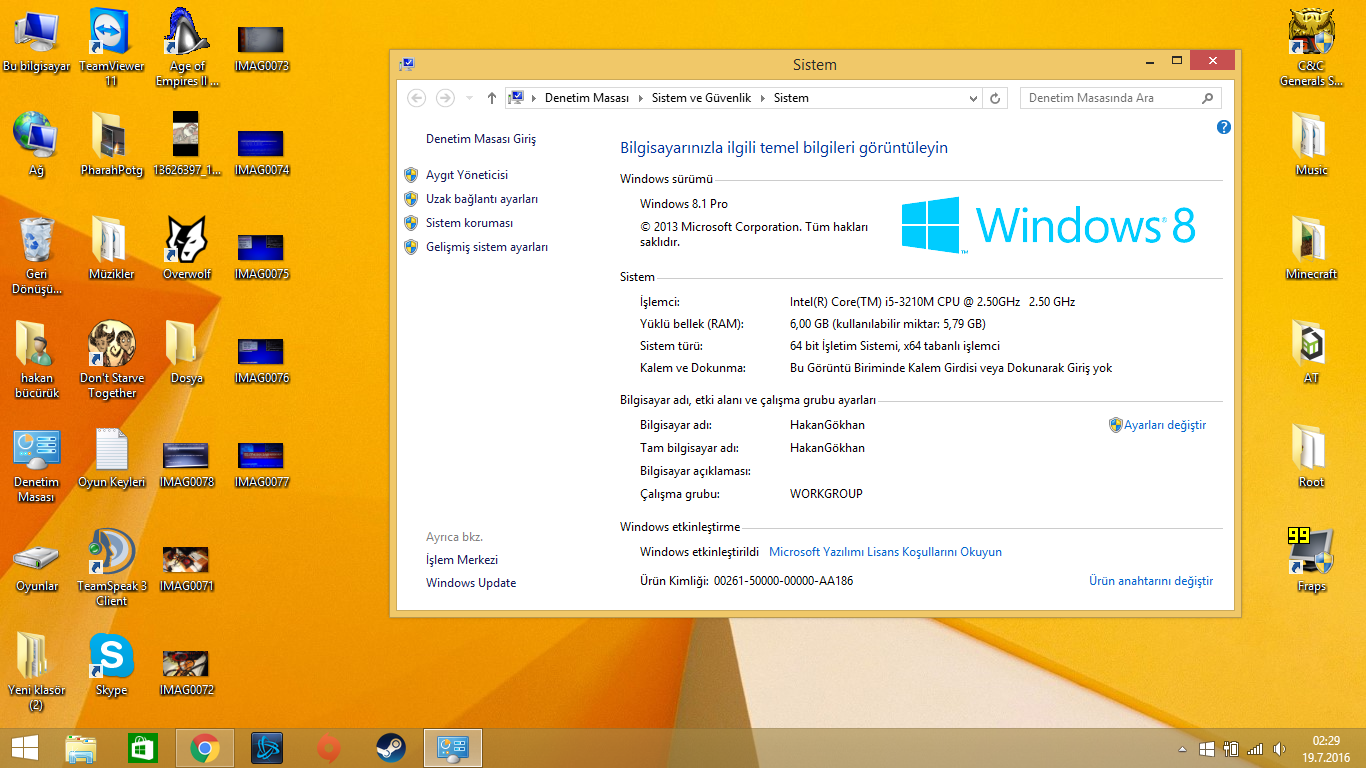
Task: Click the volume speaker tray icon
Action: click(1279, 749)
